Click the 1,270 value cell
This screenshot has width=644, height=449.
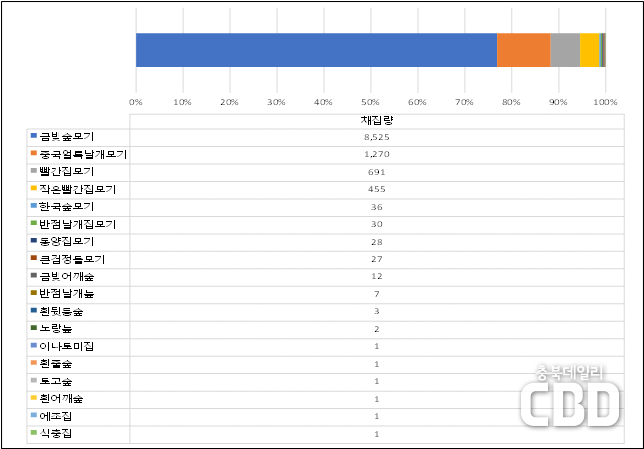point(376,154)
